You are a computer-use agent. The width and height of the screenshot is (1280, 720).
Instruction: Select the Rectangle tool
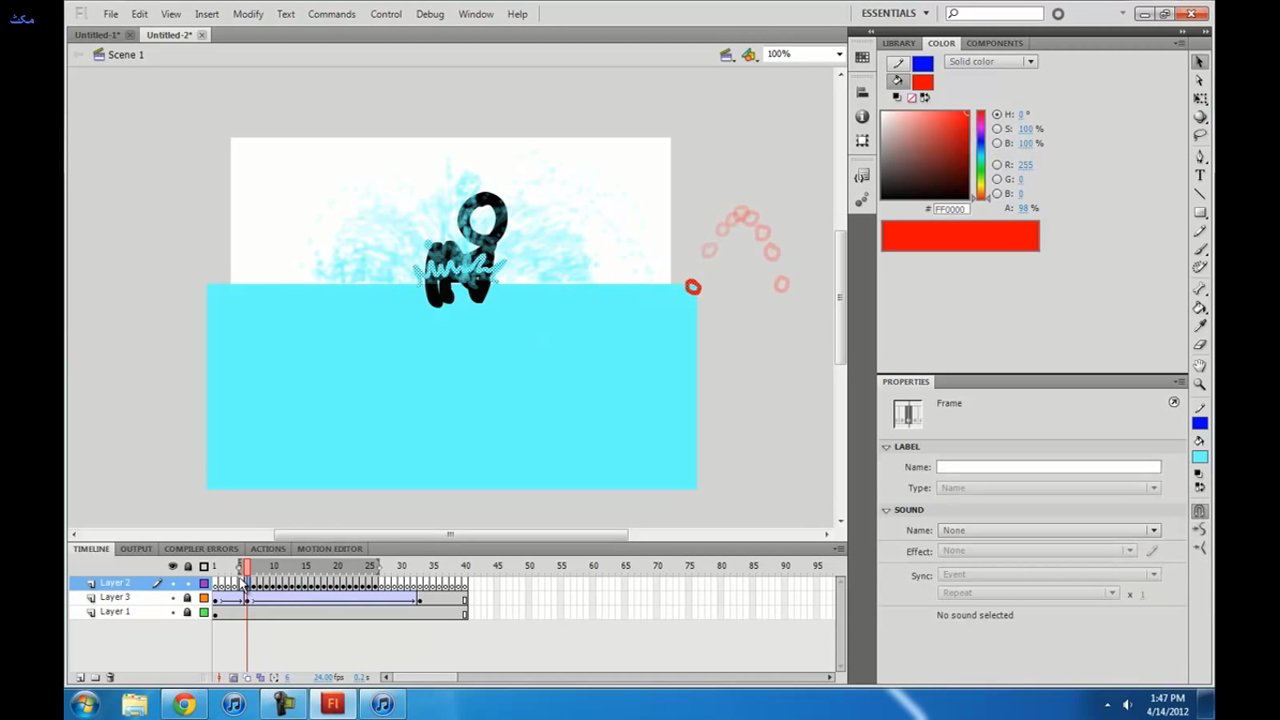pyautogui.click(x=1200, y=212)
